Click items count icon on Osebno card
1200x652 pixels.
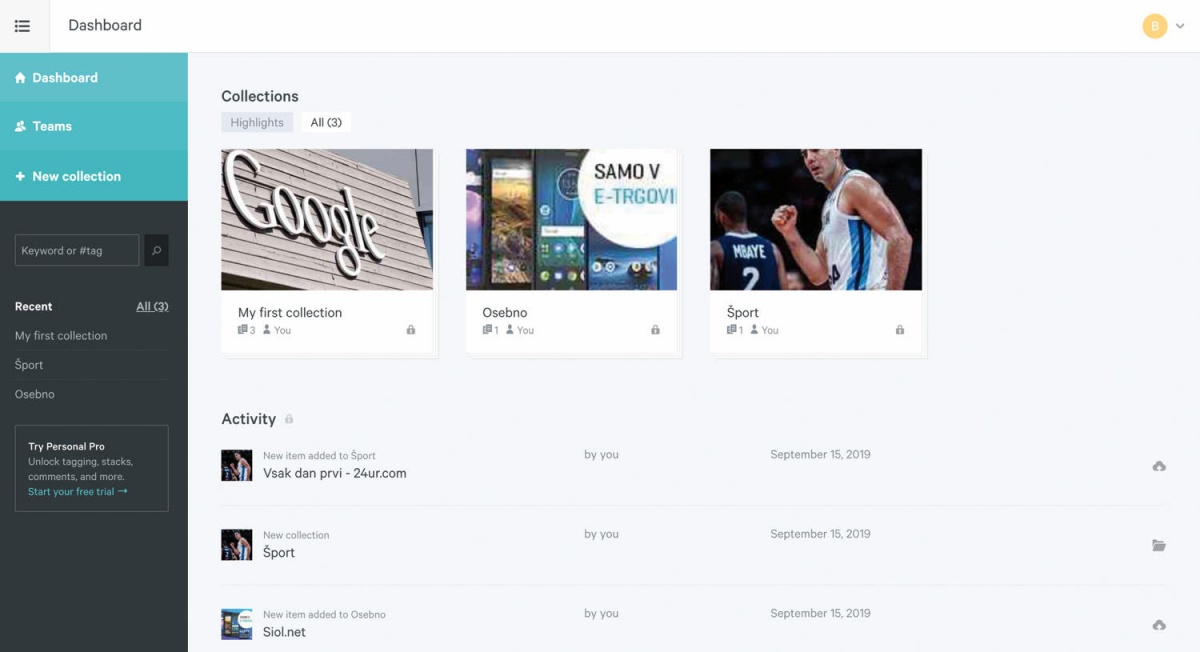pyautogui.click(x=487, y=330)
